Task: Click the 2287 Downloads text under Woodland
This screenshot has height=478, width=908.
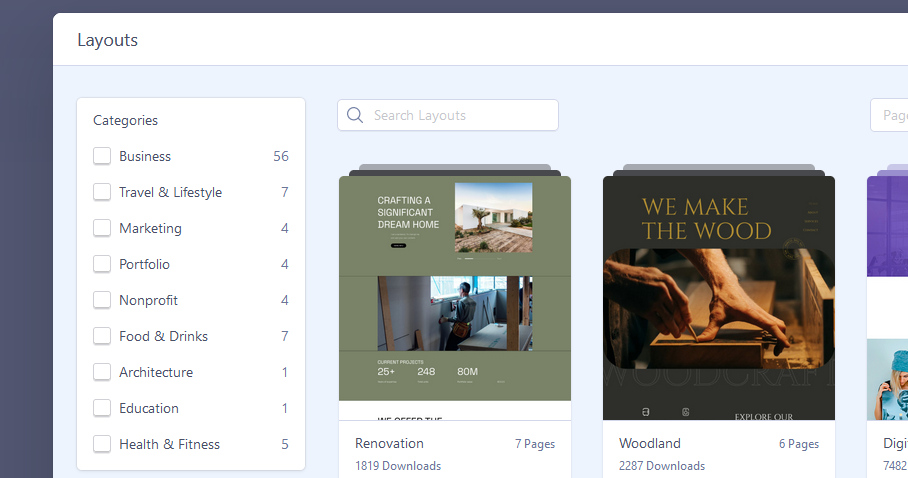Action: point(662,466)
